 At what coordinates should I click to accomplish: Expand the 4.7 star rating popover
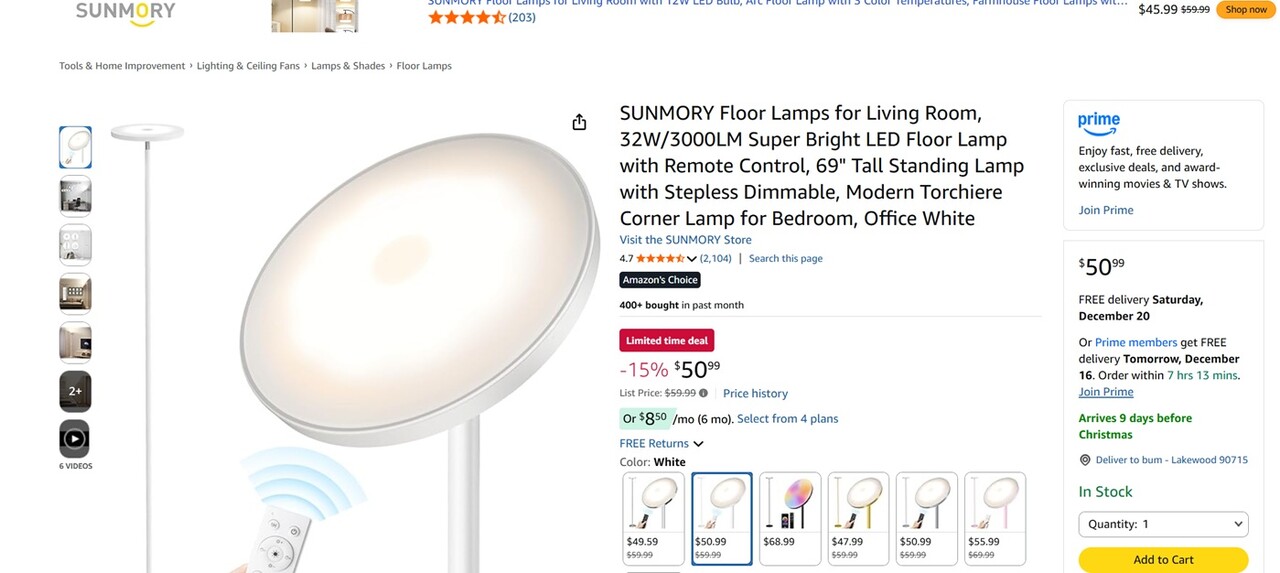691,259
